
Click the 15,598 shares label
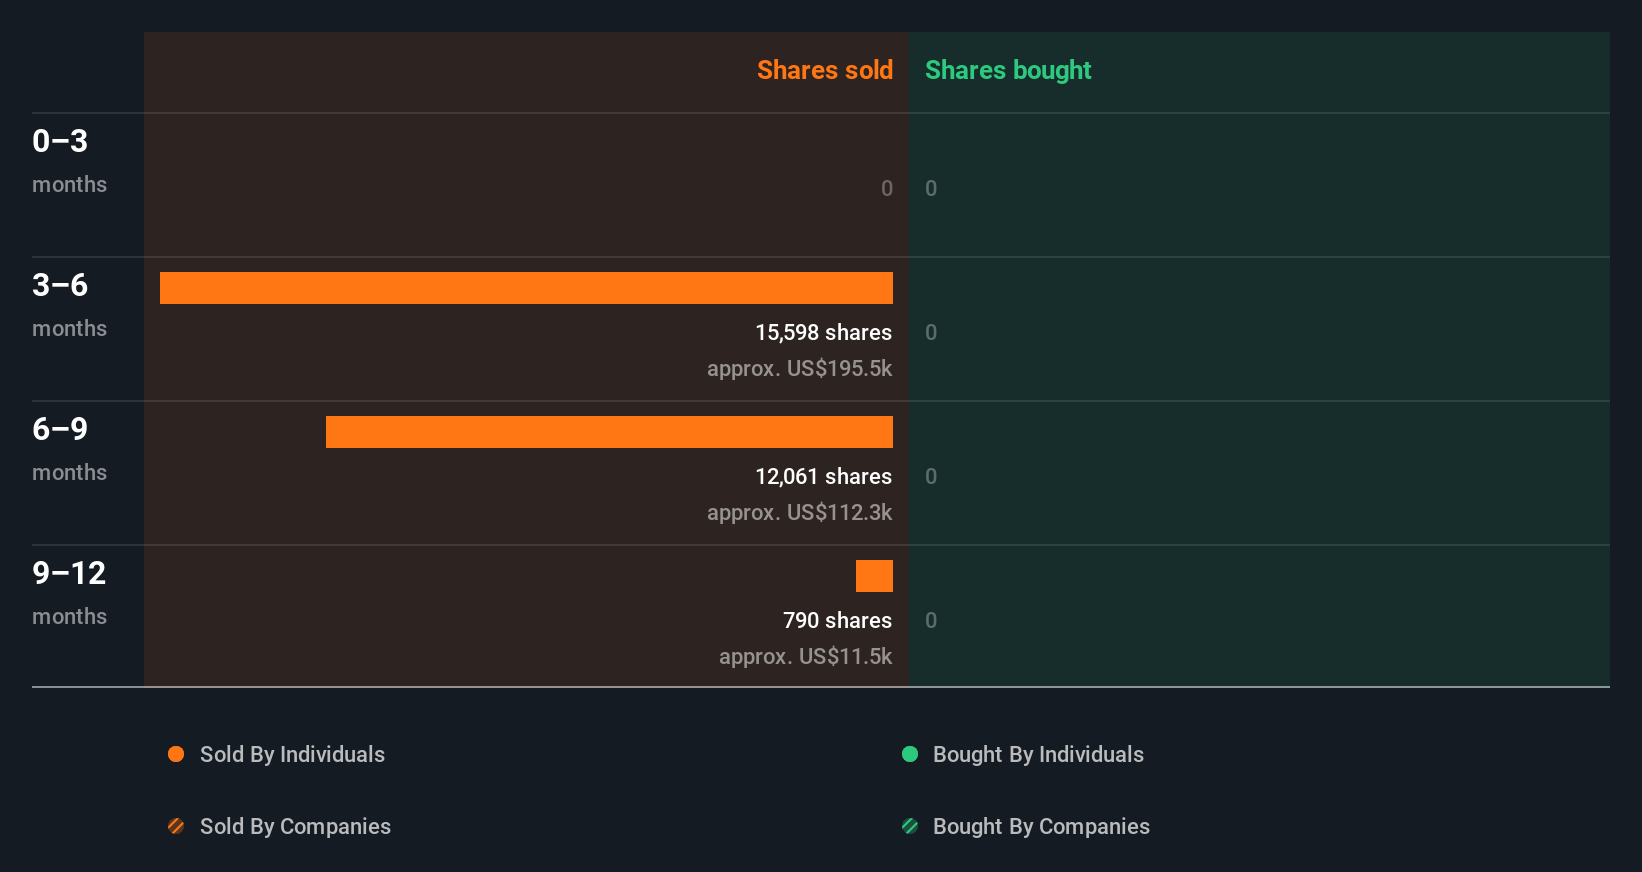[823, 332]
